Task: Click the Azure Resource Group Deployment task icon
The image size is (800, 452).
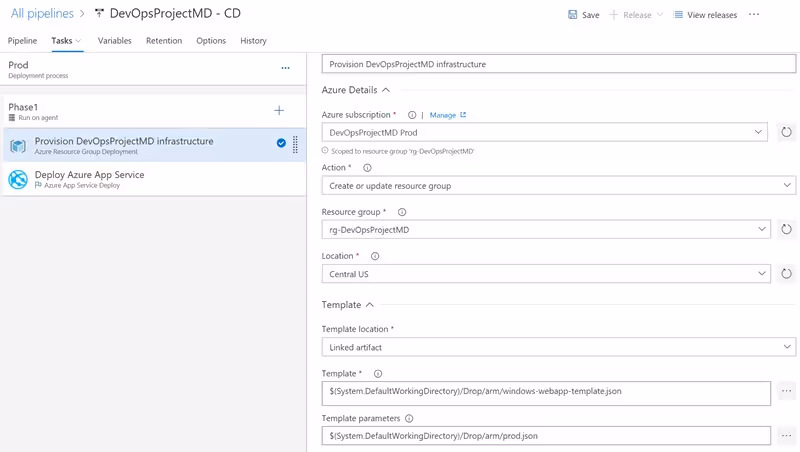Action: tap(18, 146)
